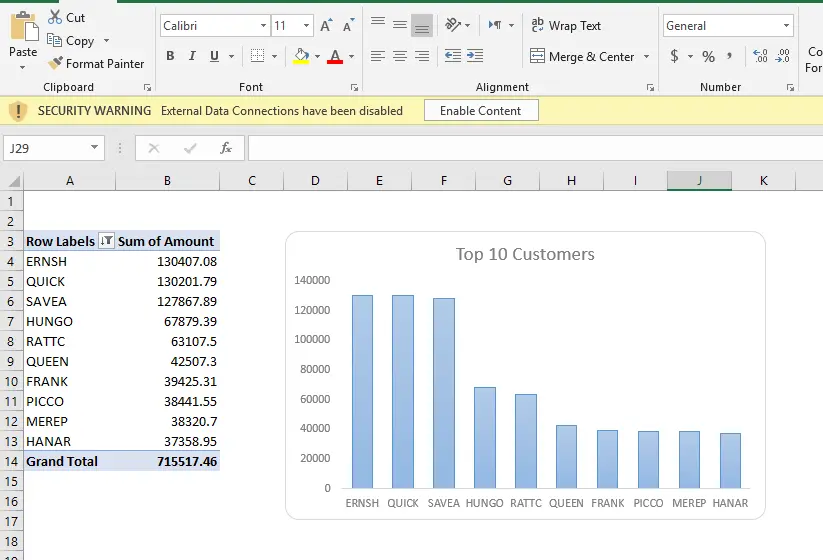
Task: Open Number format dialog launcher
Action: 790,88
